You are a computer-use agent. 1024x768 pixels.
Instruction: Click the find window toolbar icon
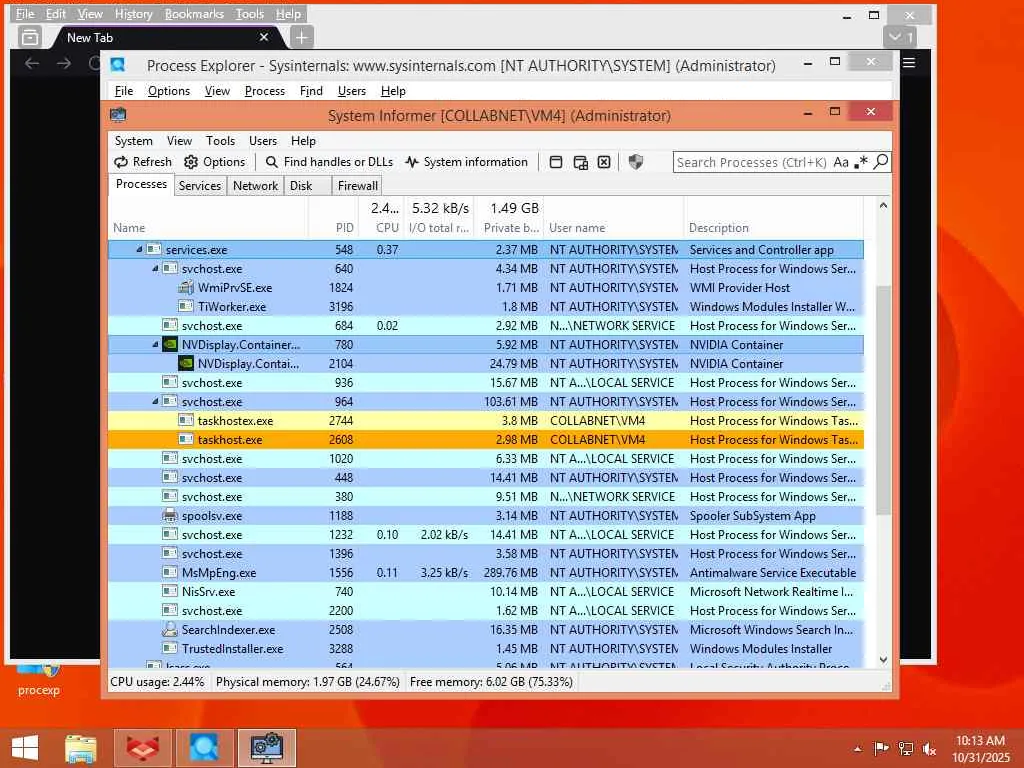(556, 162)
